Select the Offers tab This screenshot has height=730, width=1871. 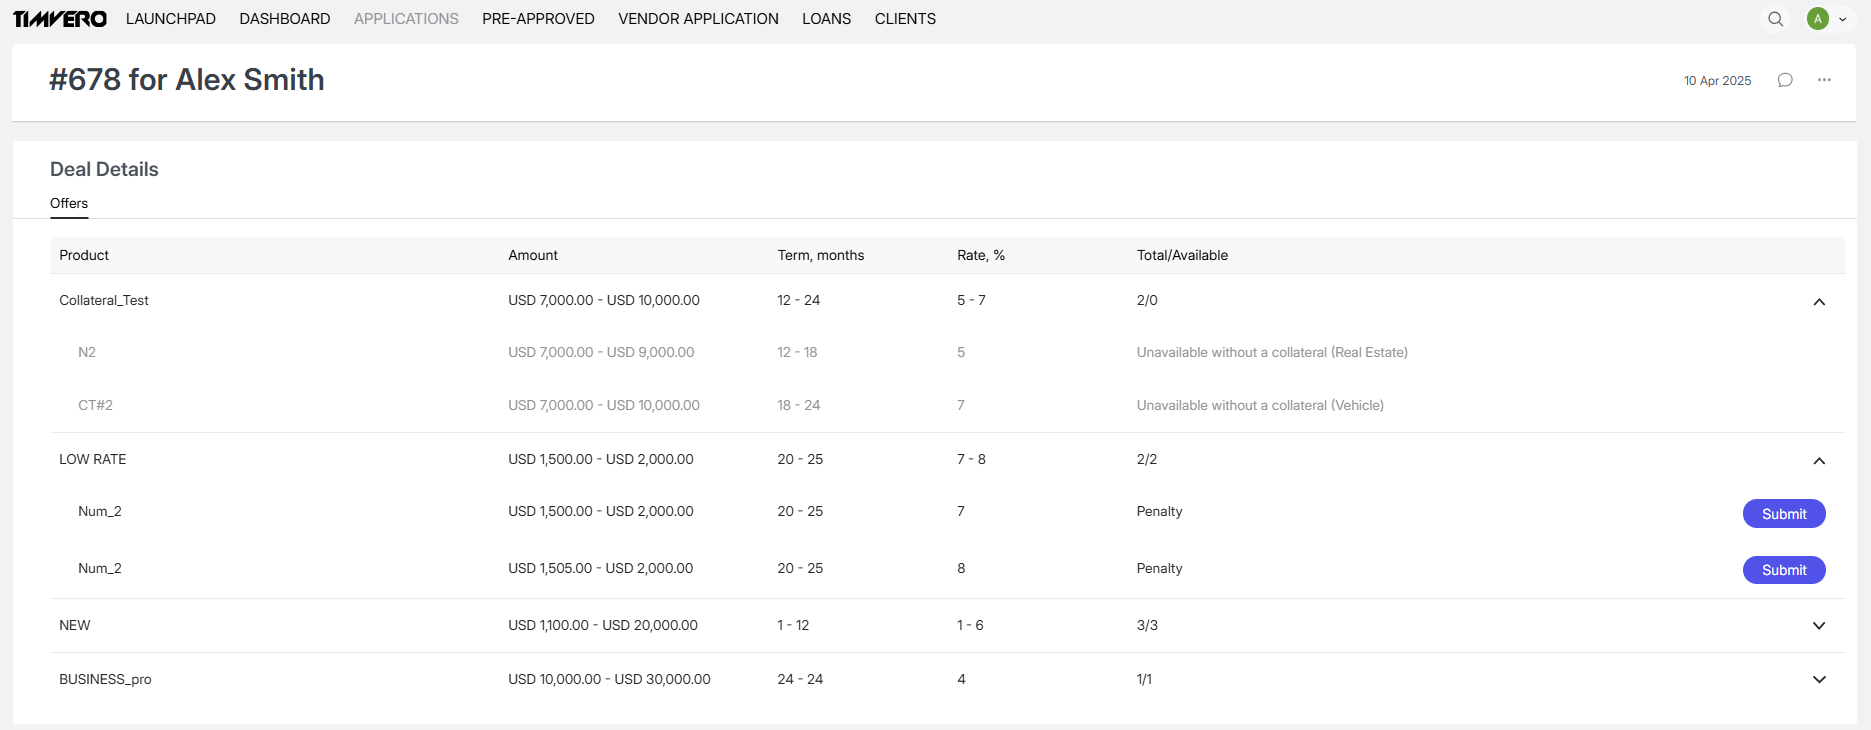click(x=69, y=203)
